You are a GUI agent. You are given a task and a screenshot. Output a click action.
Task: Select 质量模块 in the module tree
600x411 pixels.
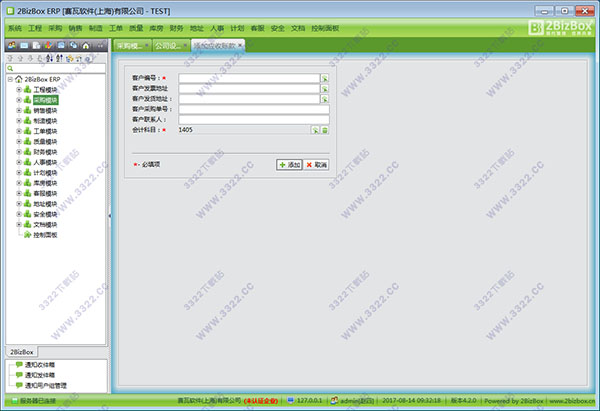coord(45,142)
